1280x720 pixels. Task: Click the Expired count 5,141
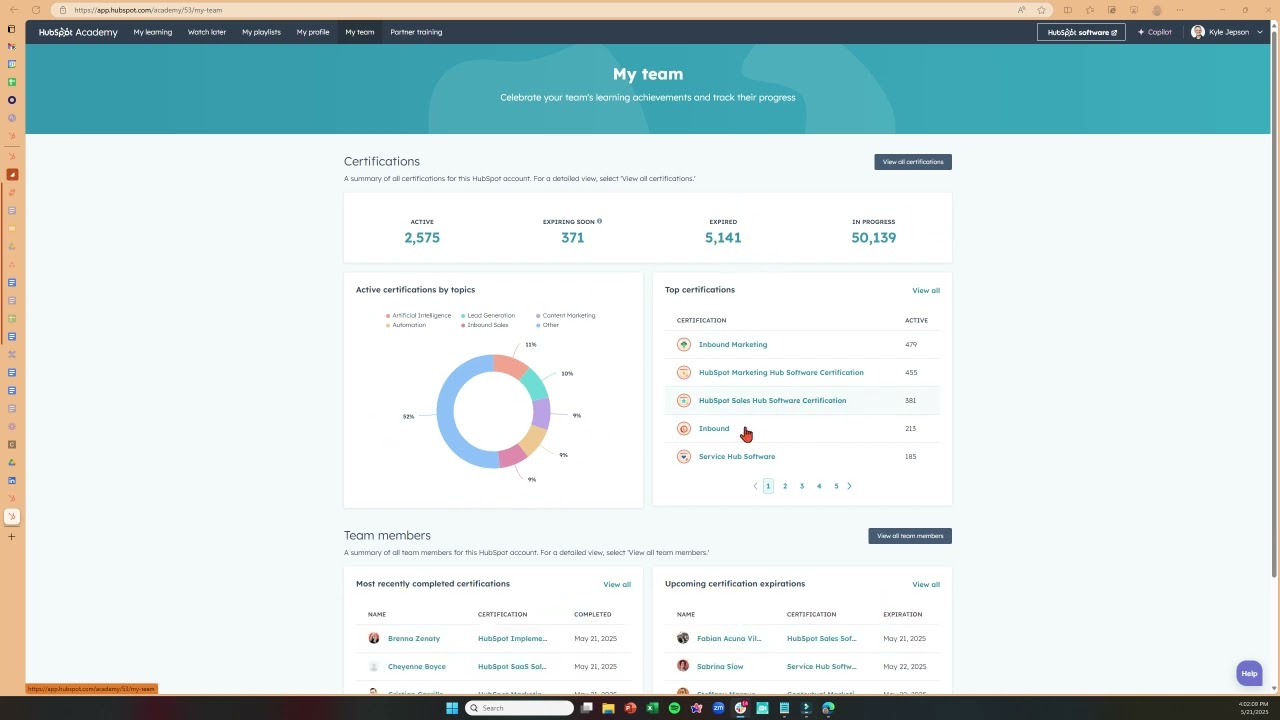723,238
